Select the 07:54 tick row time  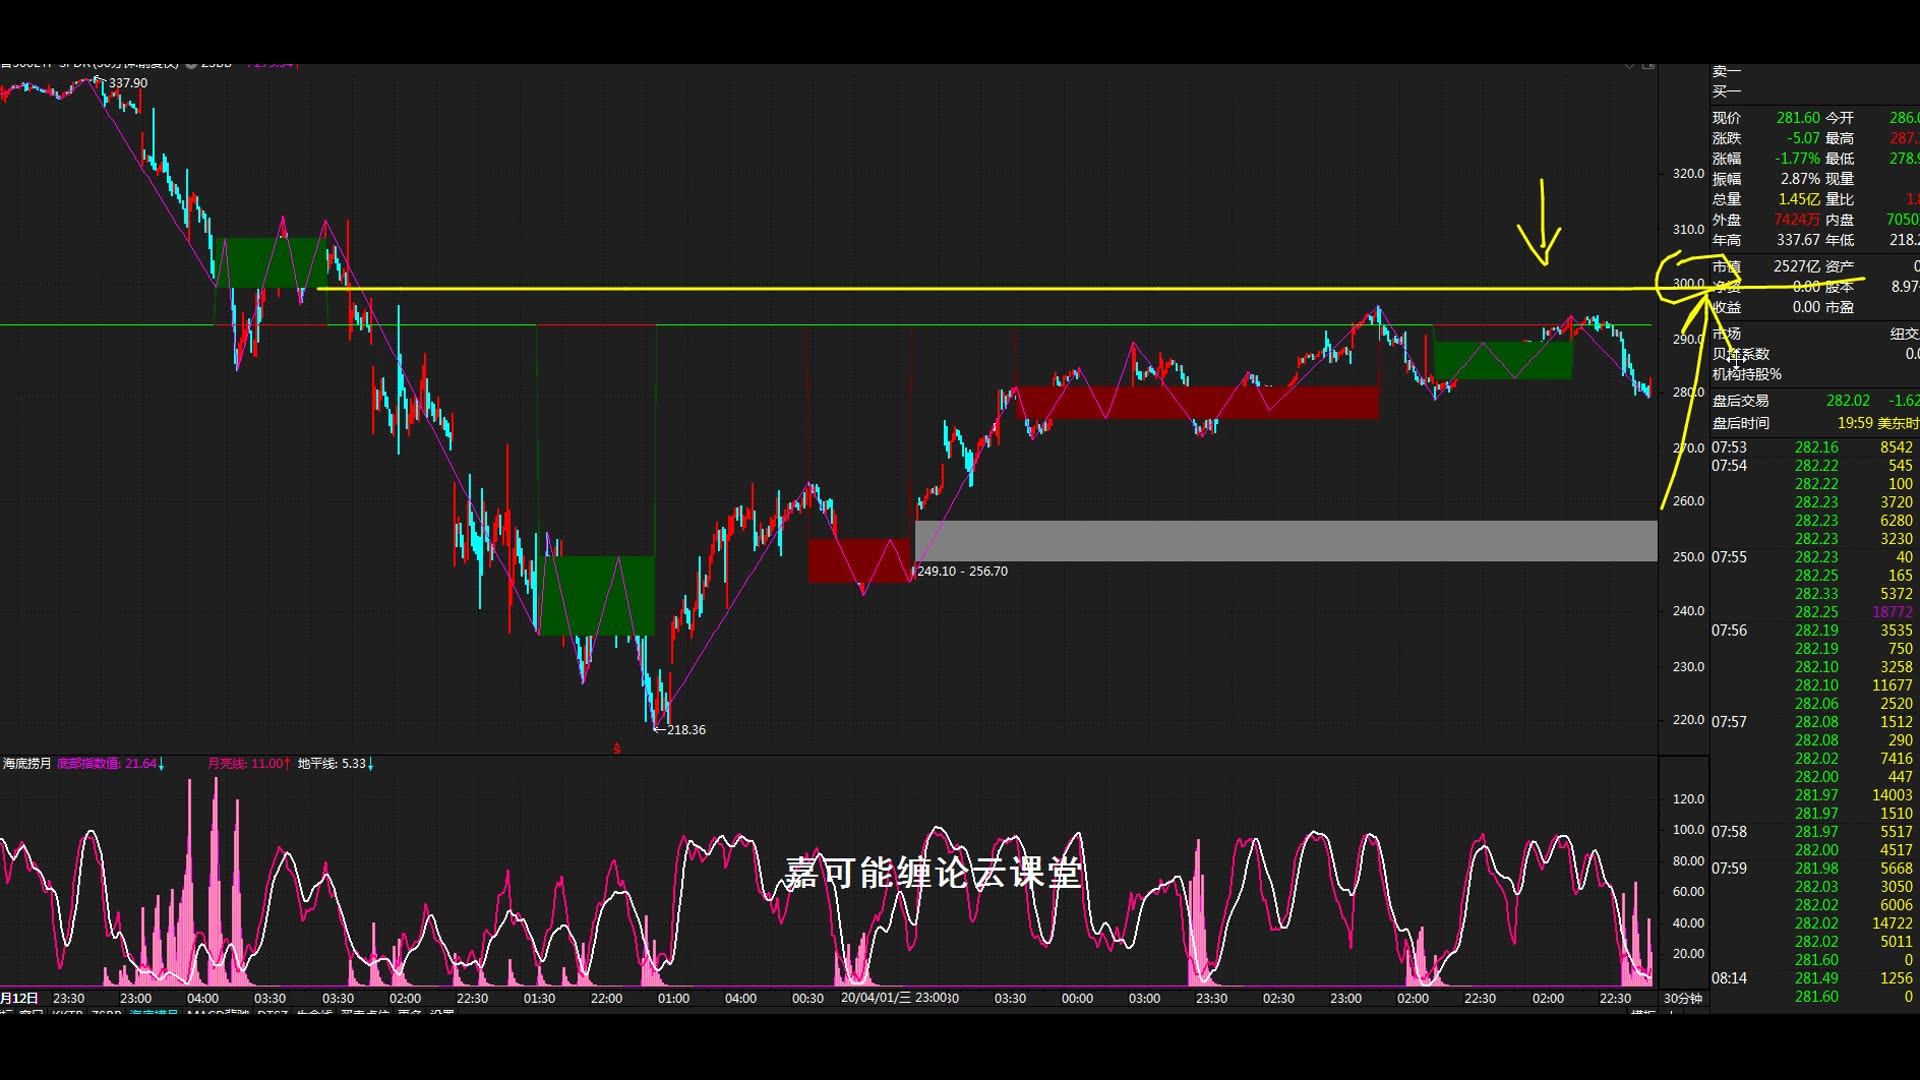(1729, 466)
